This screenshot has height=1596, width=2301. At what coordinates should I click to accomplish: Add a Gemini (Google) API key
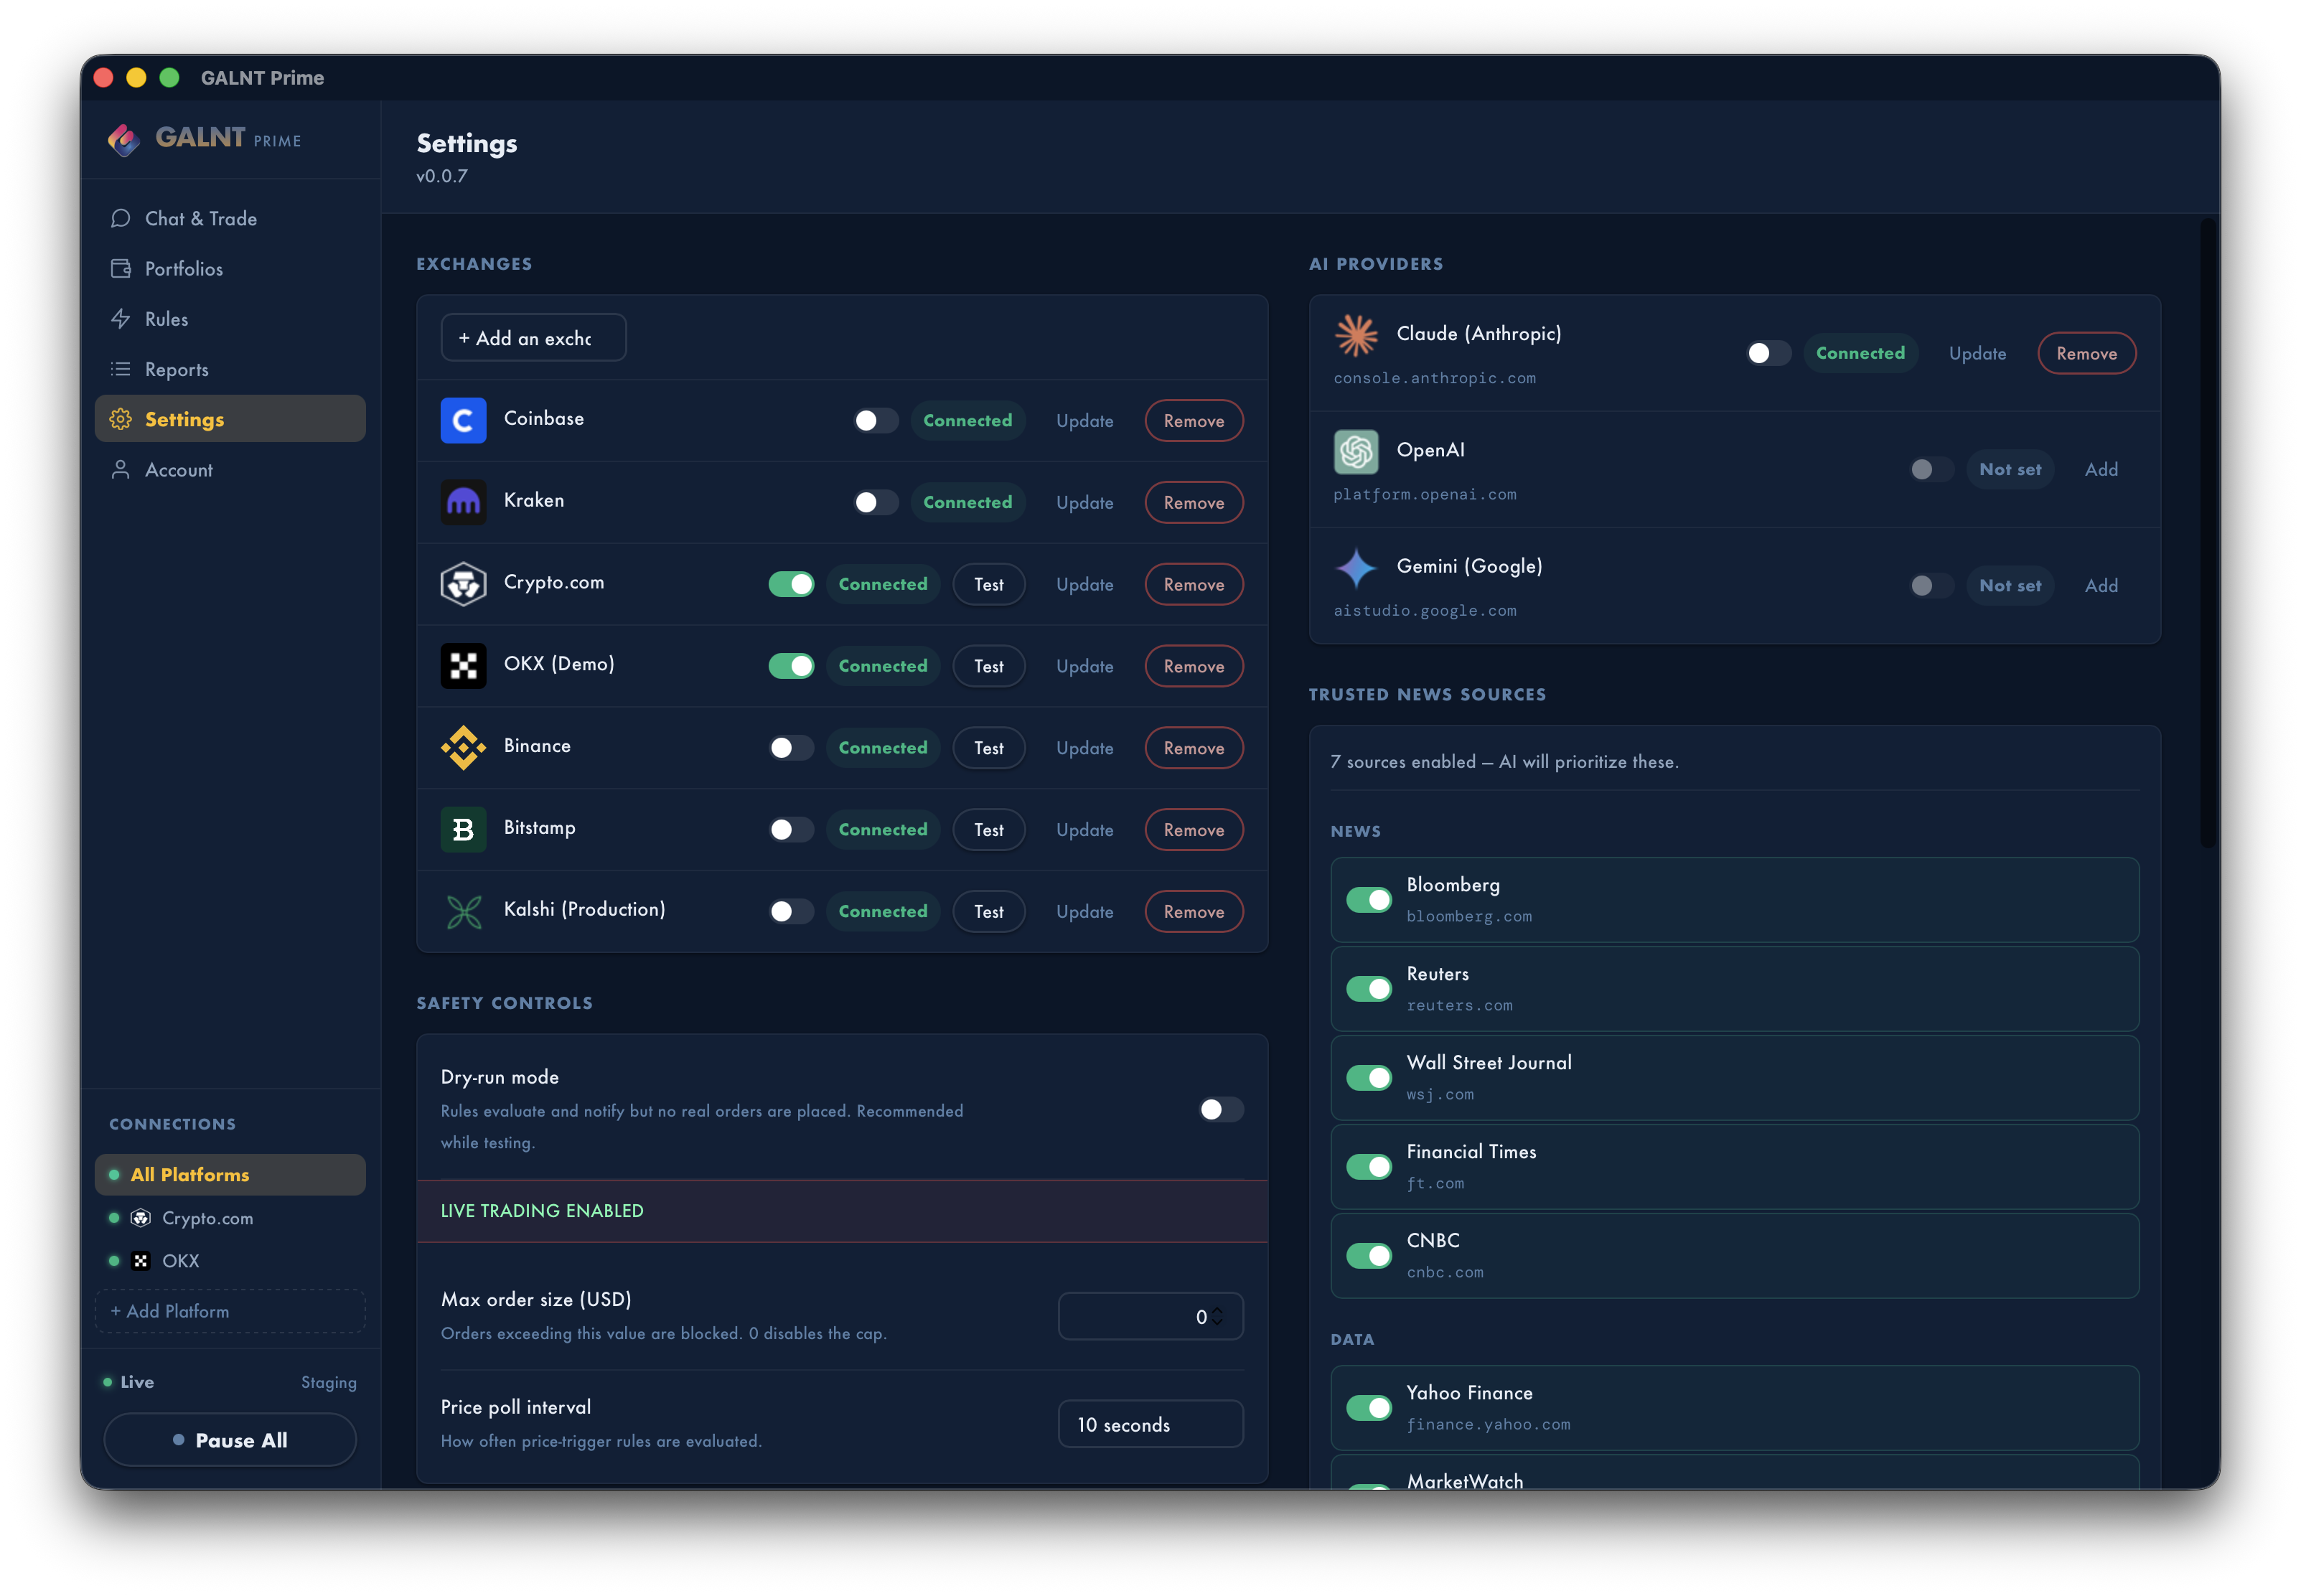click(2101, 586)
